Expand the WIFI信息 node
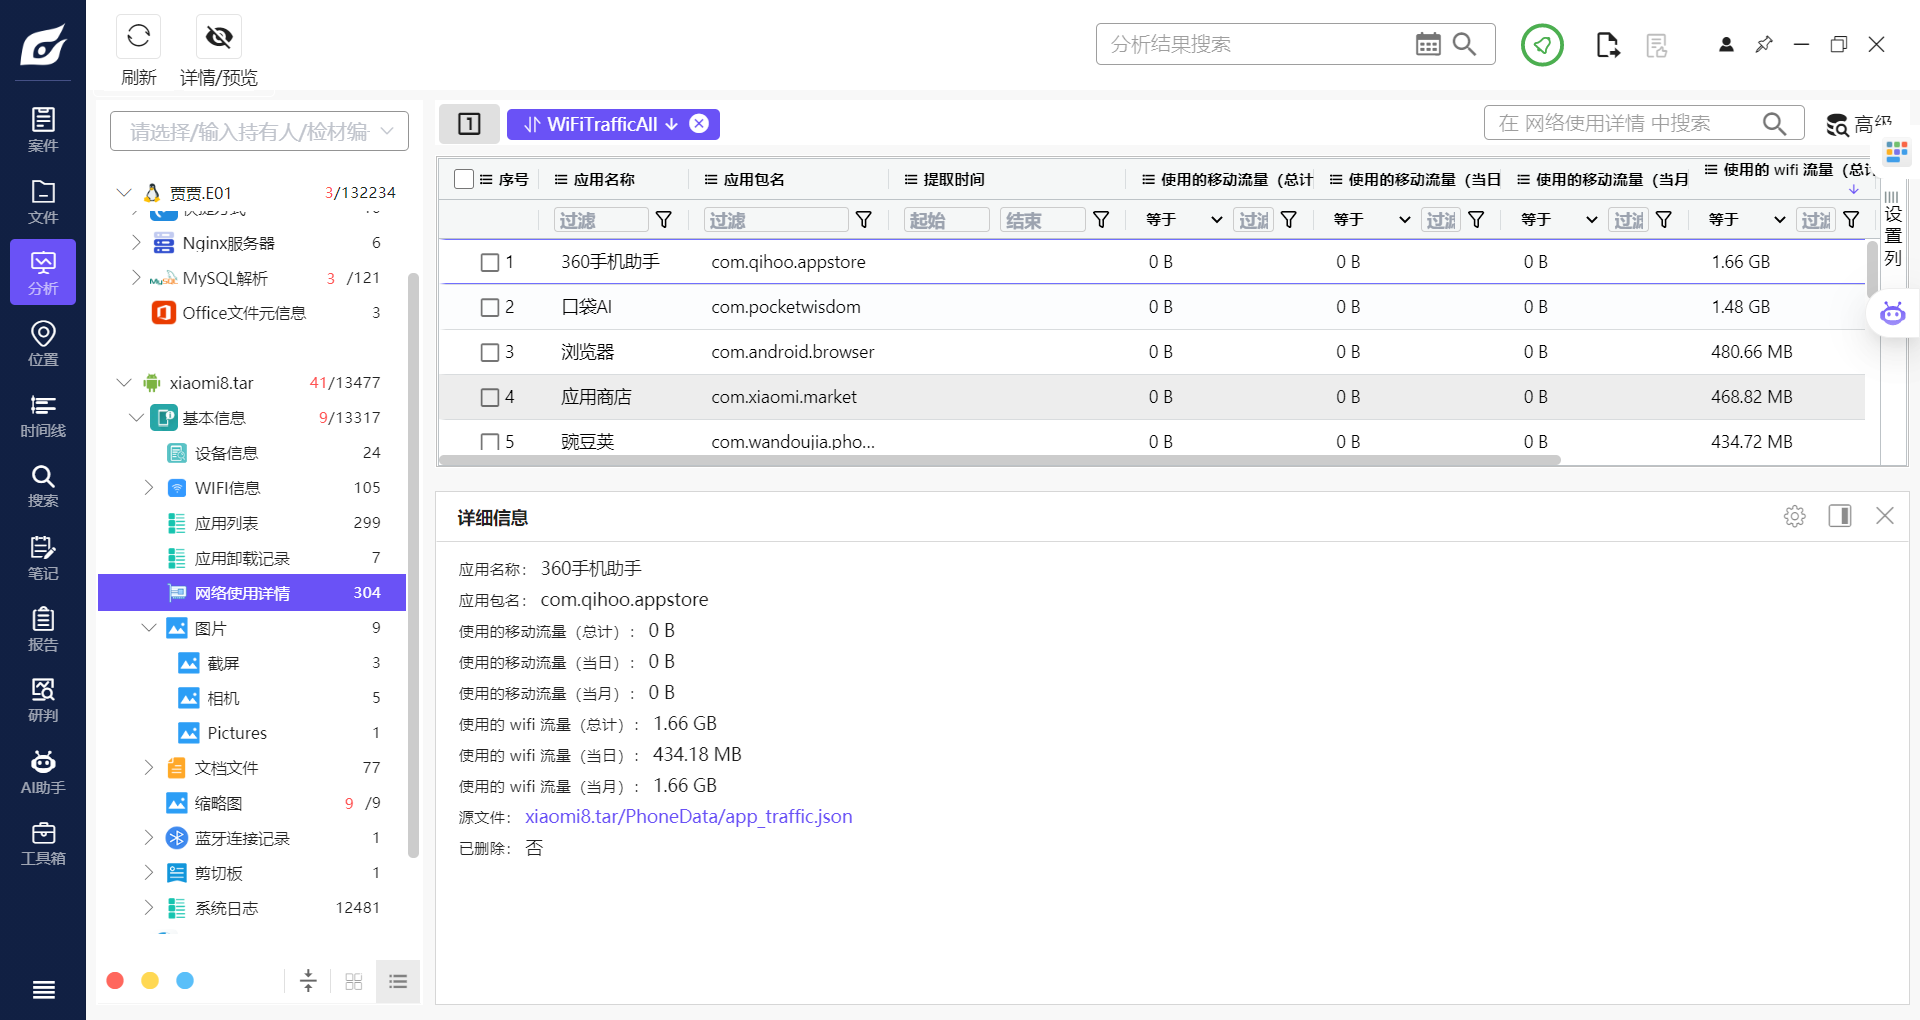 point(149,487)
